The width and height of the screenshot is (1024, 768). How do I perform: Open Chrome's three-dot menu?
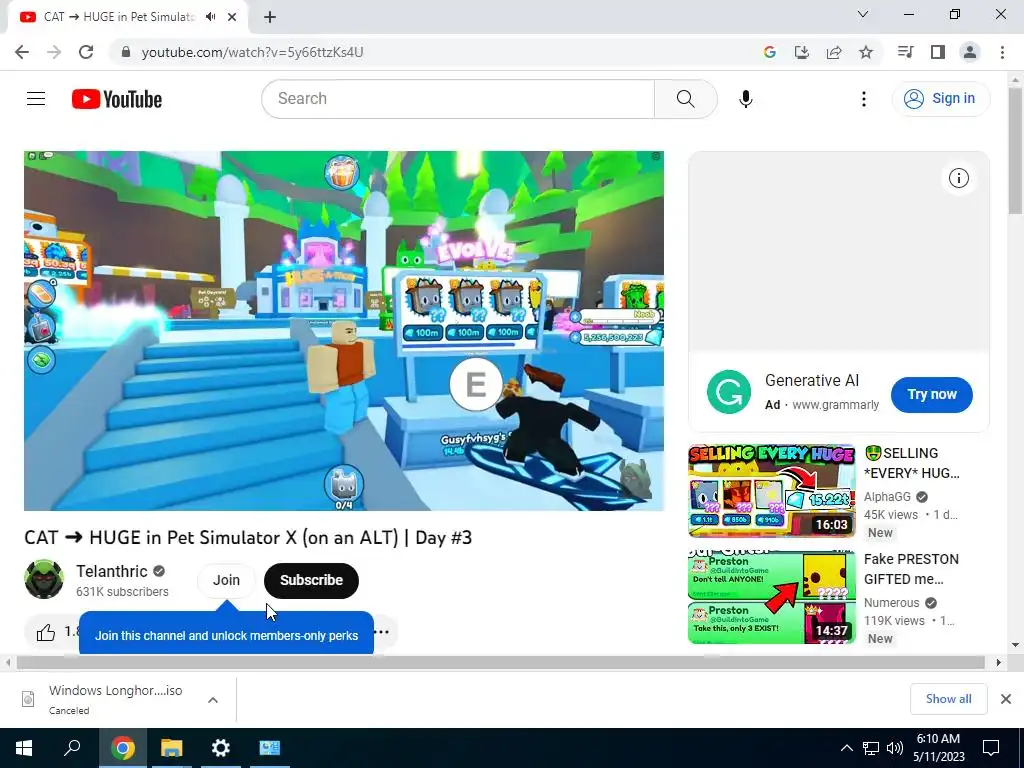(x=1002, y=52)
